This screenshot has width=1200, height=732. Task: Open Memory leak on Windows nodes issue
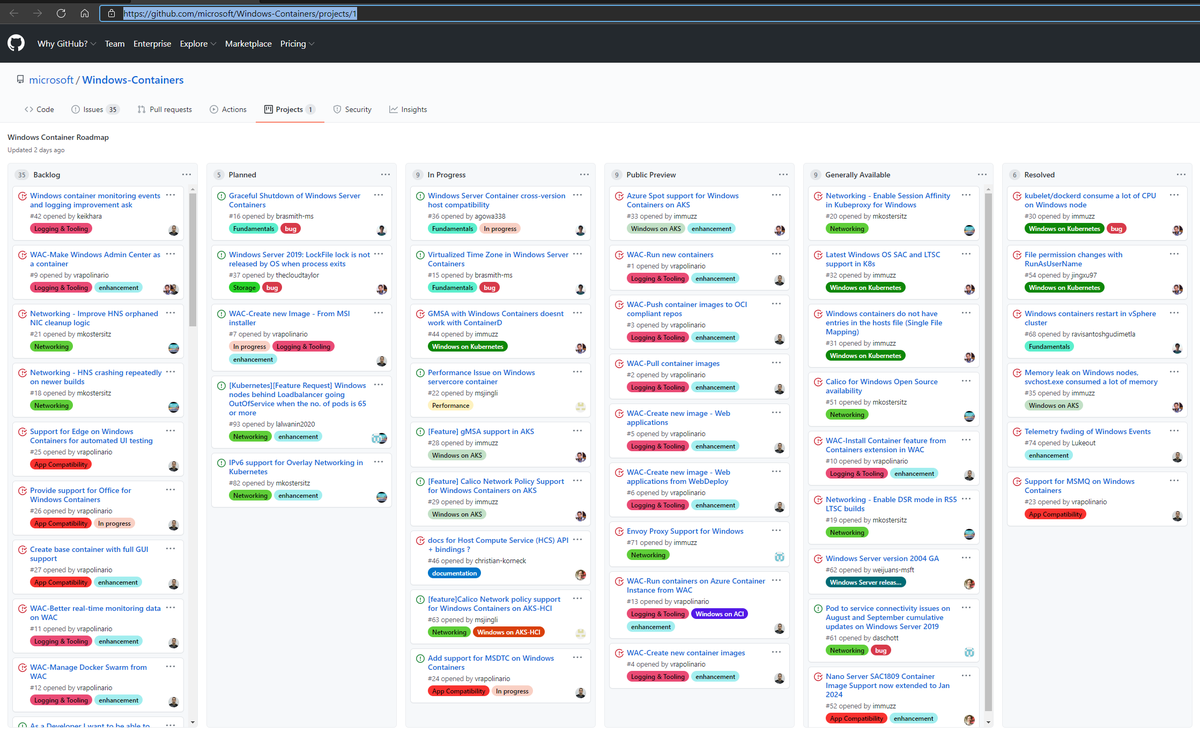tap(1091, 377)
